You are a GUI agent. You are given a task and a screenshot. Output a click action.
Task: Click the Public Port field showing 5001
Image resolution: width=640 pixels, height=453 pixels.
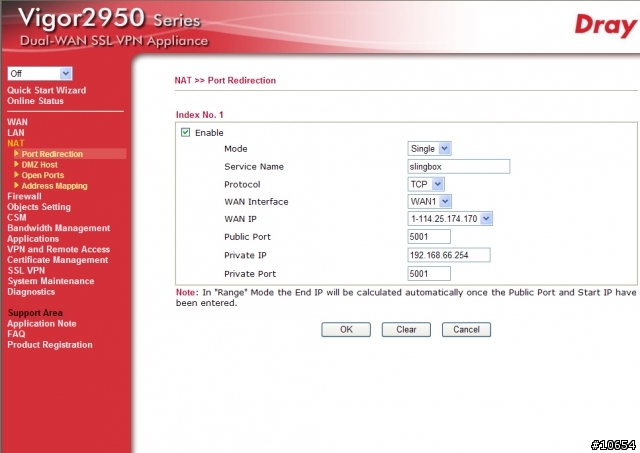[x=429, y=237]
